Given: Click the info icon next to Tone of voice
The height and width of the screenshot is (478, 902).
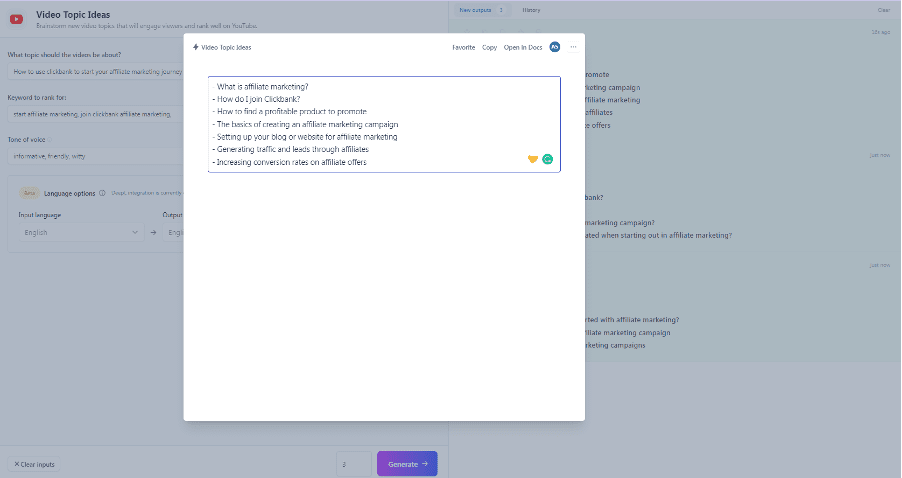Looking at the screenshot, I should coord(49,140).
